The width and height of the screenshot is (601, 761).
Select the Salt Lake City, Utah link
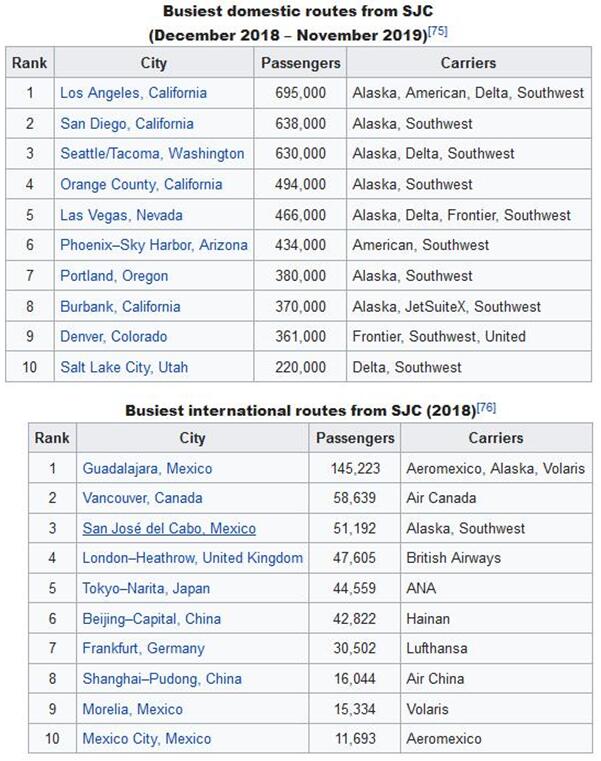tap(123, 368)
